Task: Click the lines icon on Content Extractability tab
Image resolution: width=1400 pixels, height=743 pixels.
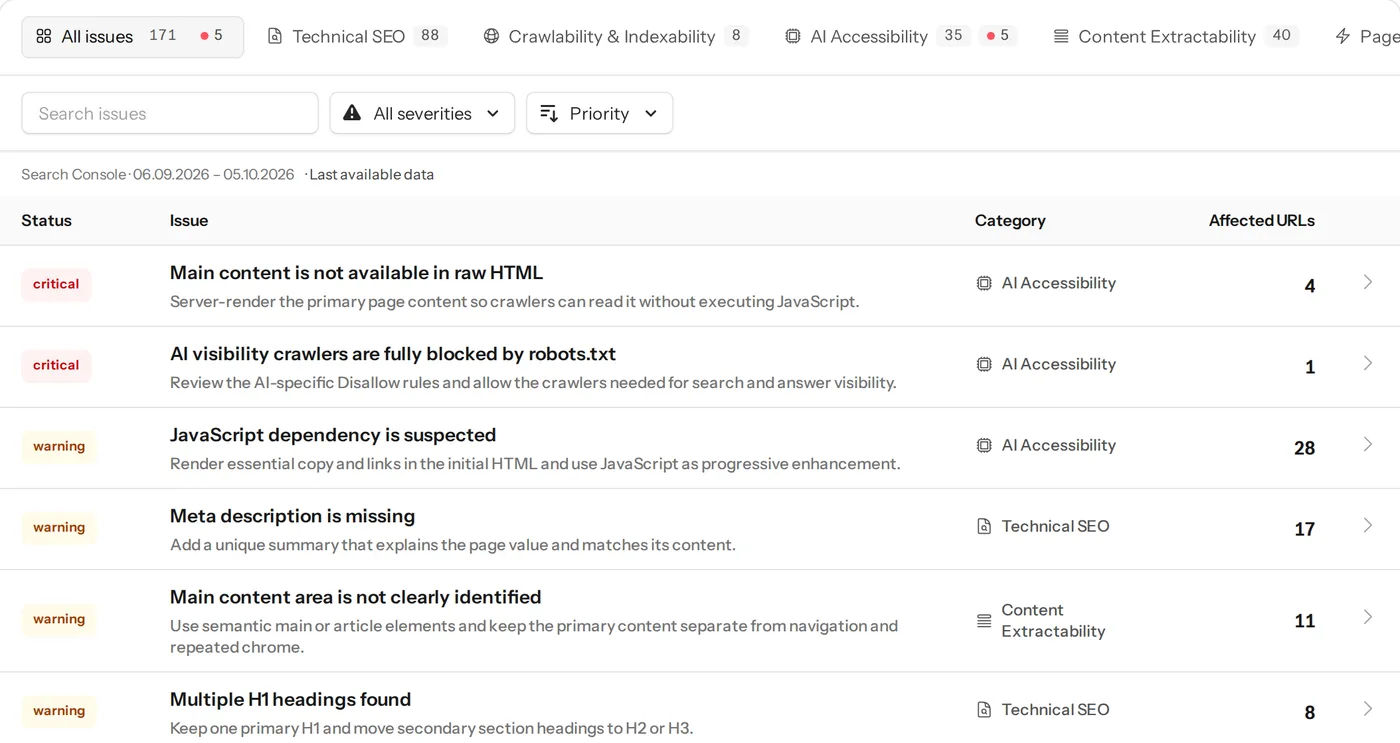Action: click(1061, 37)
